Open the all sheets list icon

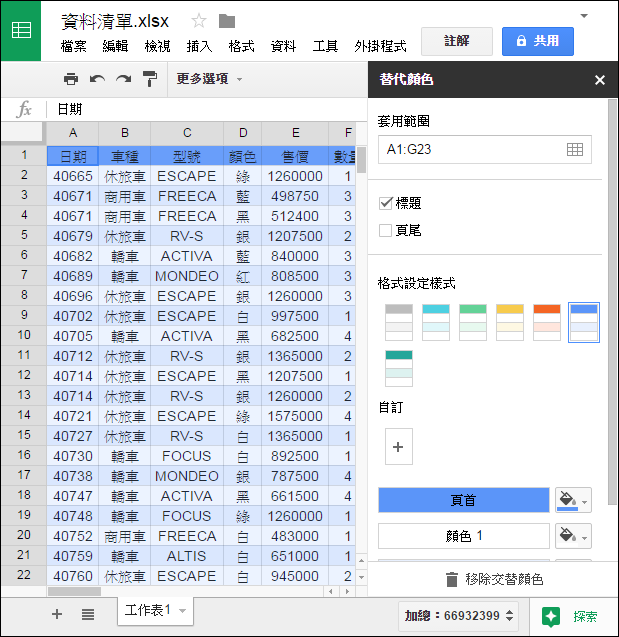[x=88, y=614]
